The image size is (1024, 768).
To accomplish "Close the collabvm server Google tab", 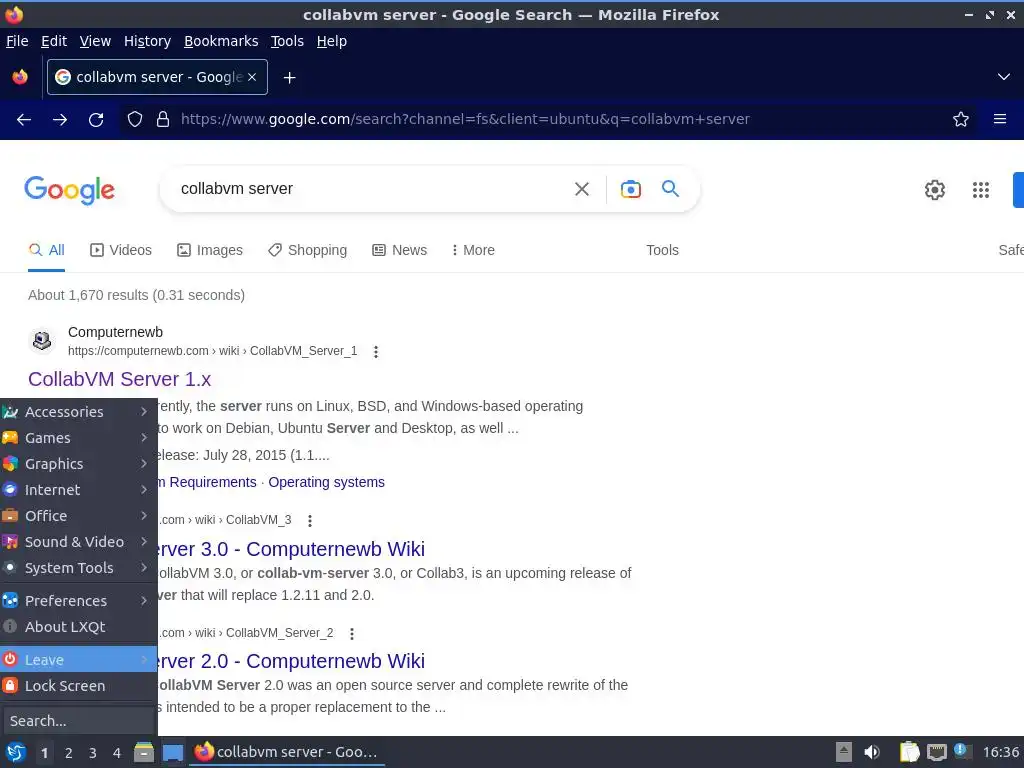I will 252,77.
